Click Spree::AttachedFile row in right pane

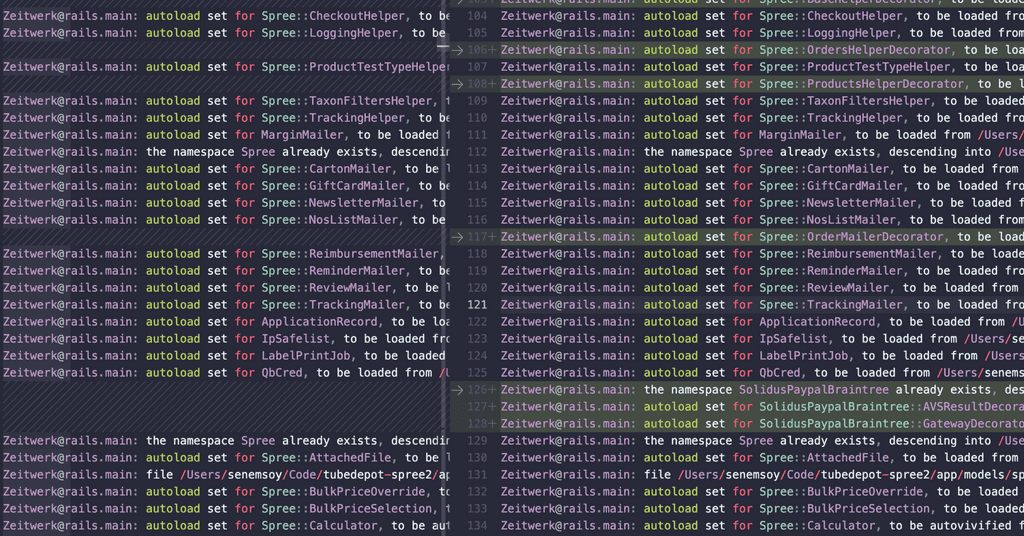coord(762,458)
